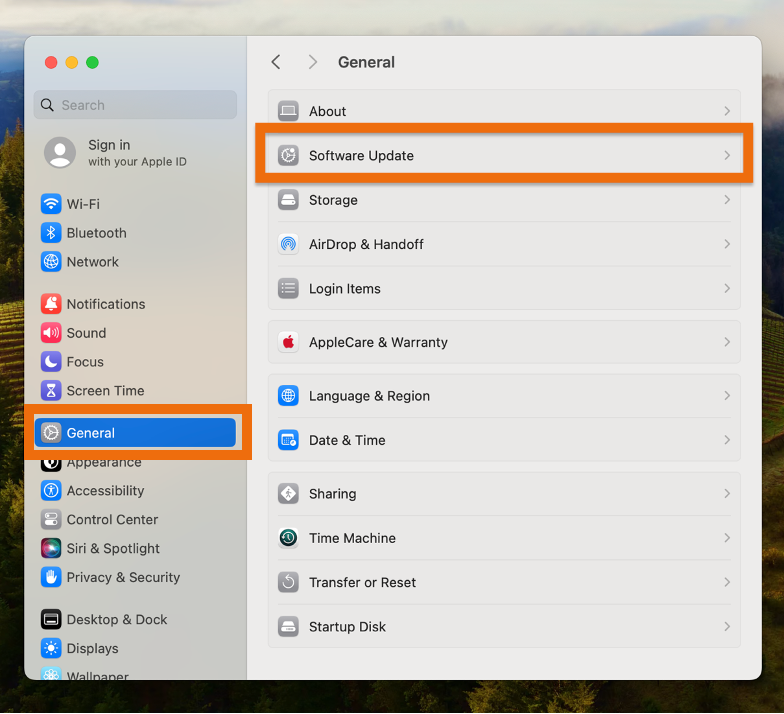
Task: Select the Network label in sidebar
Action: (x=93, y=262)
